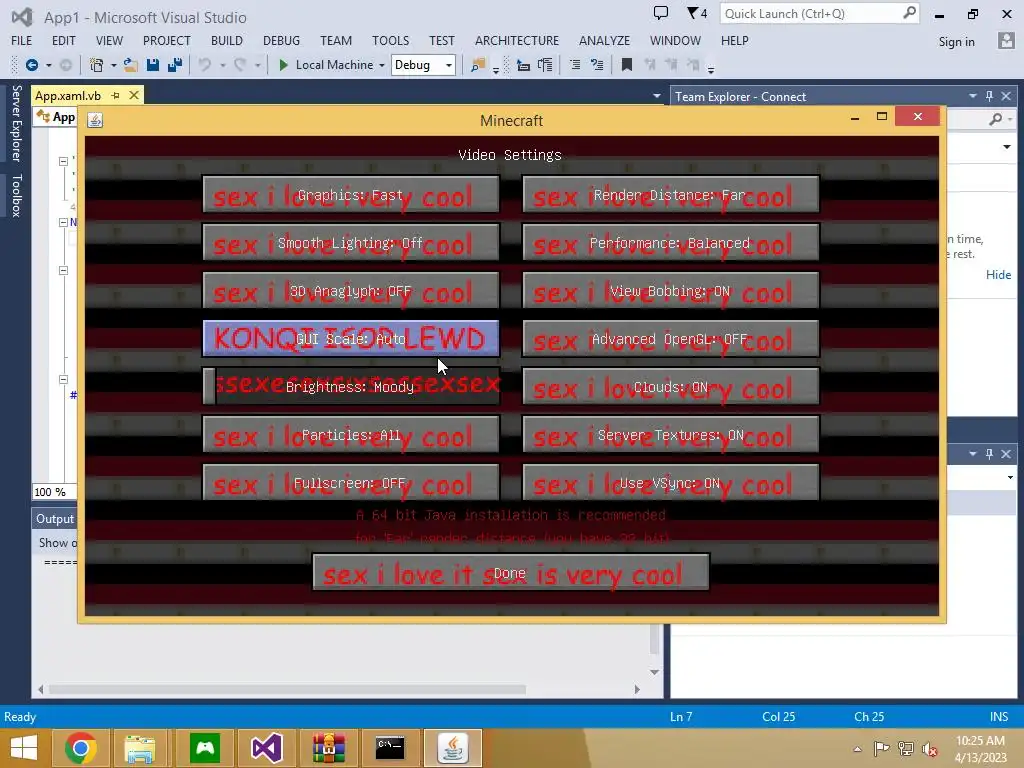Viewport: 1024px width, 768px height.
Task: Open Google Chrome from the taskbar
Action: pyautogui.click(x=81, y=748)
